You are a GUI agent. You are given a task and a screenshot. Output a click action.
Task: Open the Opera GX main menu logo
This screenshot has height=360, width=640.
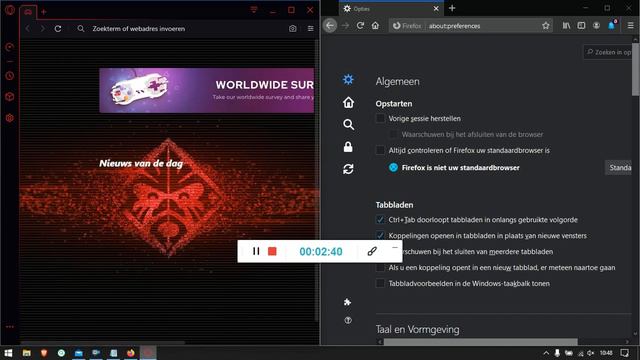(x=10, y=9)
